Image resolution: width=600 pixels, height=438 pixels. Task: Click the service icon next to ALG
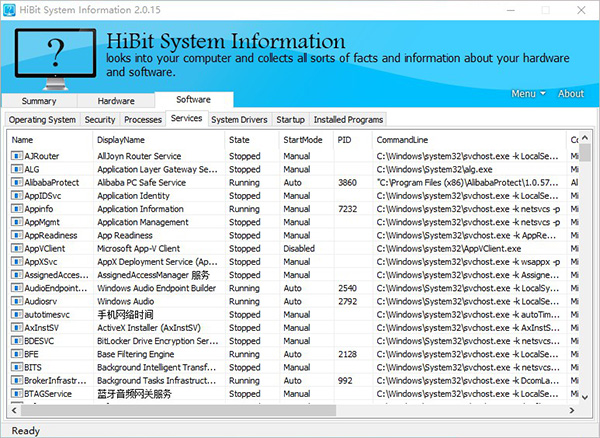click(17, 169)
